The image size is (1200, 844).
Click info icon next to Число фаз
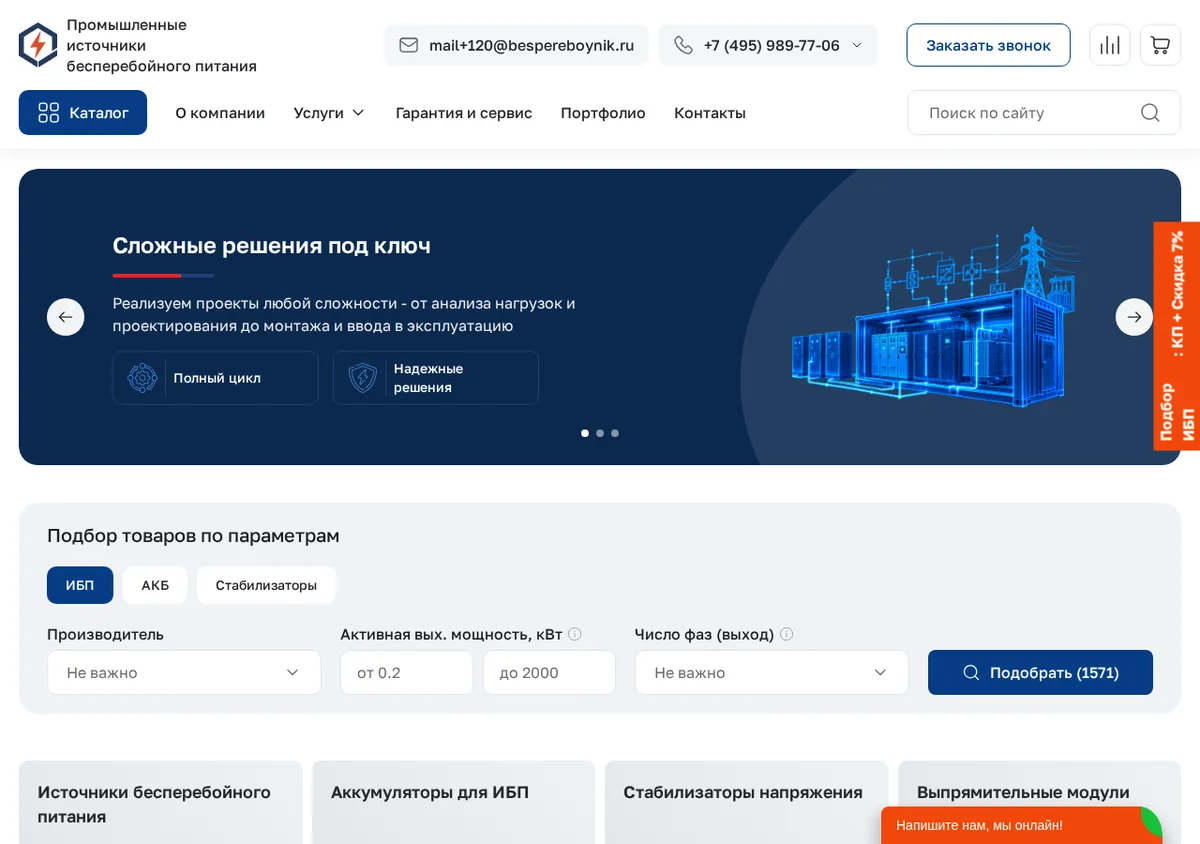click(787, 634)
